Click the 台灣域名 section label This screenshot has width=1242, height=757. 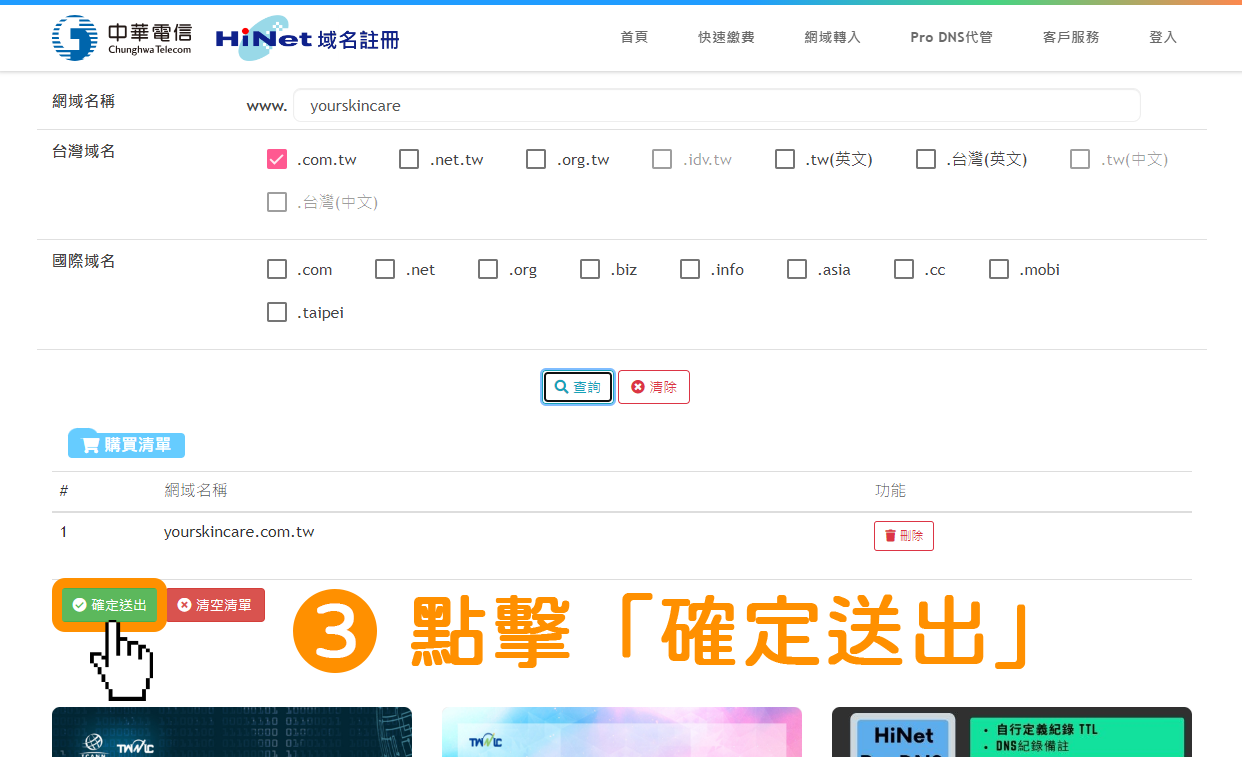[x=84, y=151]
